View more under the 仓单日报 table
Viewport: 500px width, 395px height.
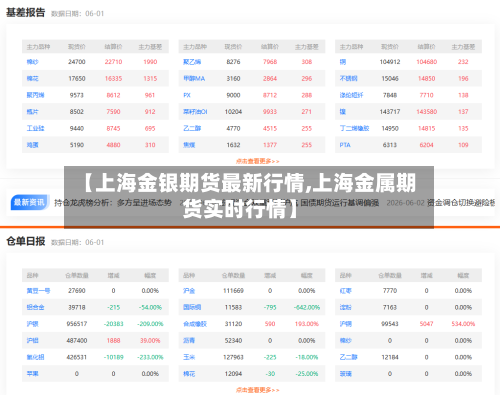click(x=257, y=390)
